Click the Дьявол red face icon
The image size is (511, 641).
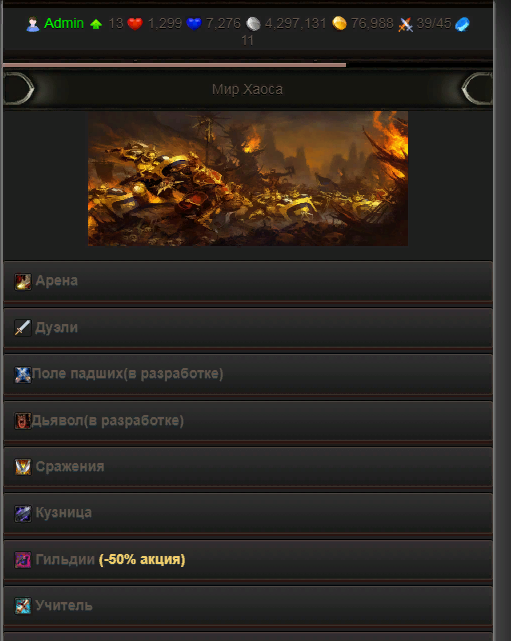pyautogui.click(x=23, y=421)
